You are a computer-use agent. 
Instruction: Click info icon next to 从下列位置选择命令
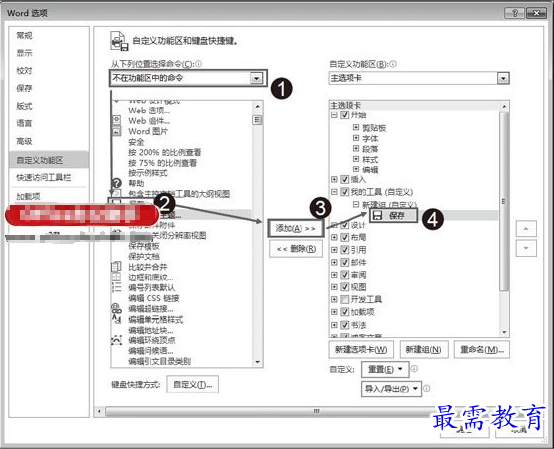coord(199,64)
